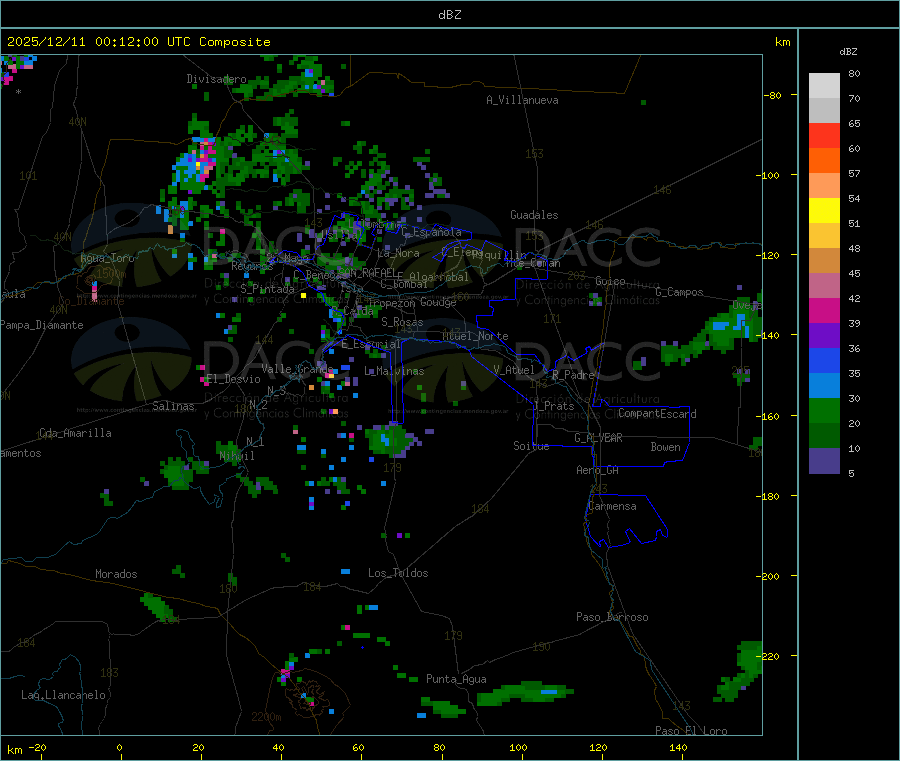
Task: Click the S_Pintada map label
Action: coord(267,289)
